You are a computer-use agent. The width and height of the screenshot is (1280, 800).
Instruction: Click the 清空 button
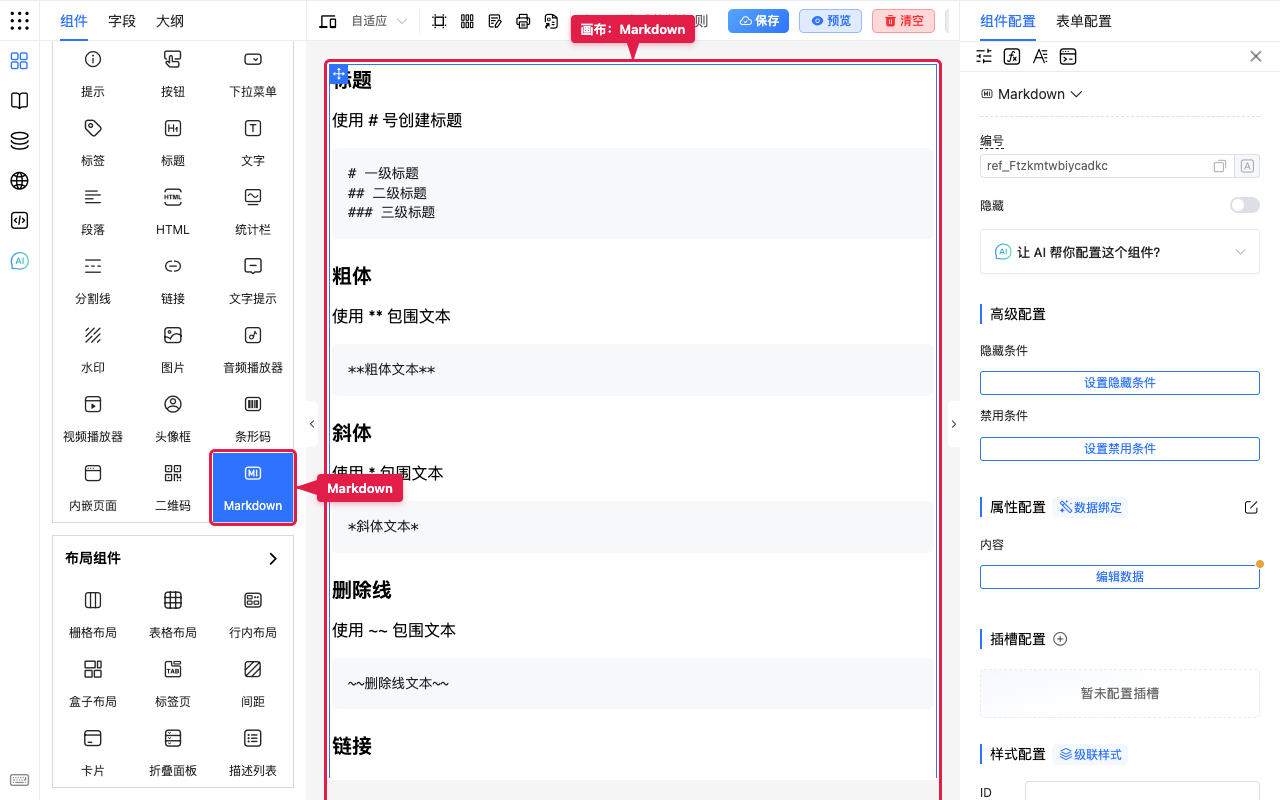pyautogui.click(x=903, y=21)
